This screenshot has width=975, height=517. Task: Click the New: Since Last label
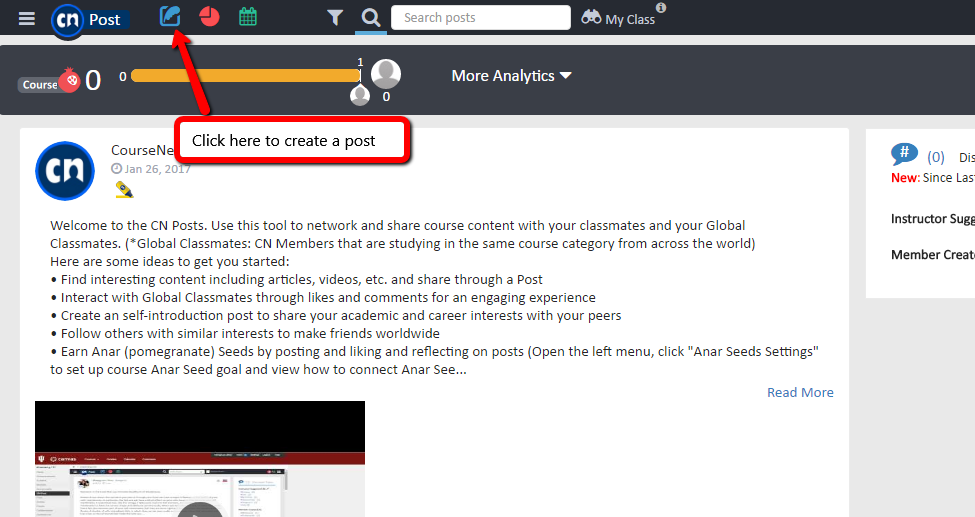tap(933, 178)
